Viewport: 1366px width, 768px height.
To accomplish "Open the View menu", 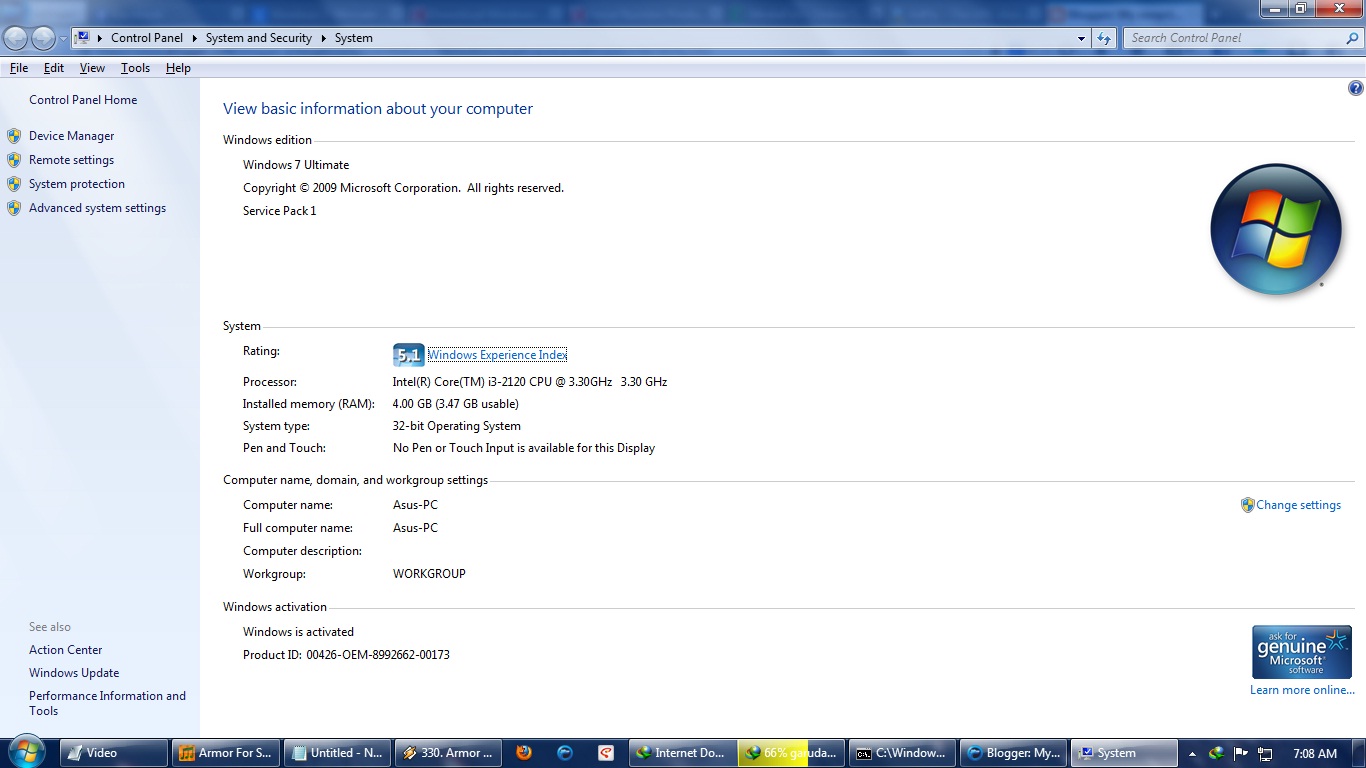I will tap(92, 68).
